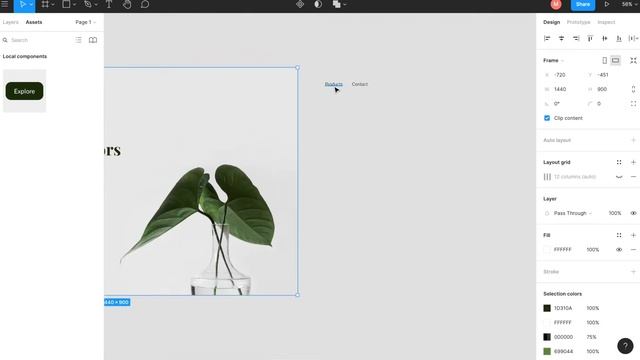Open the team library book icon
The image size is (640, 360).
[93, 40]
